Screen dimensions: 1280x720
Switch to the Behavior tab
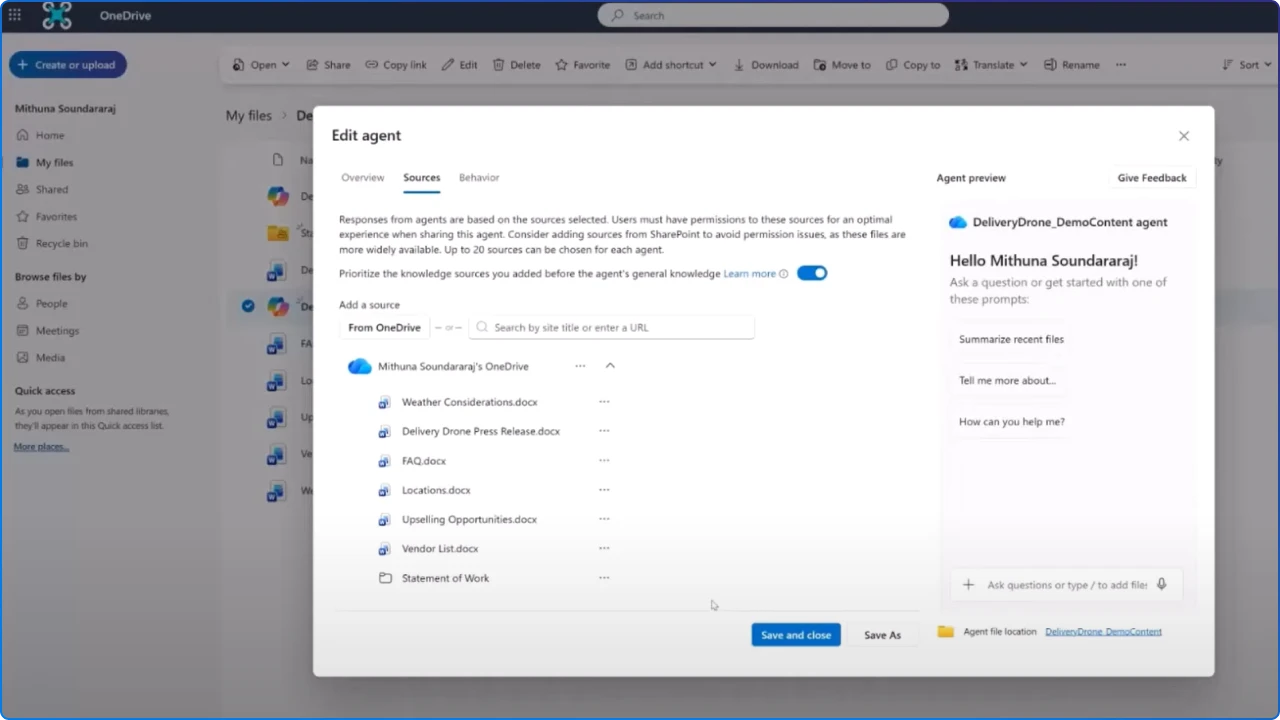478,177
